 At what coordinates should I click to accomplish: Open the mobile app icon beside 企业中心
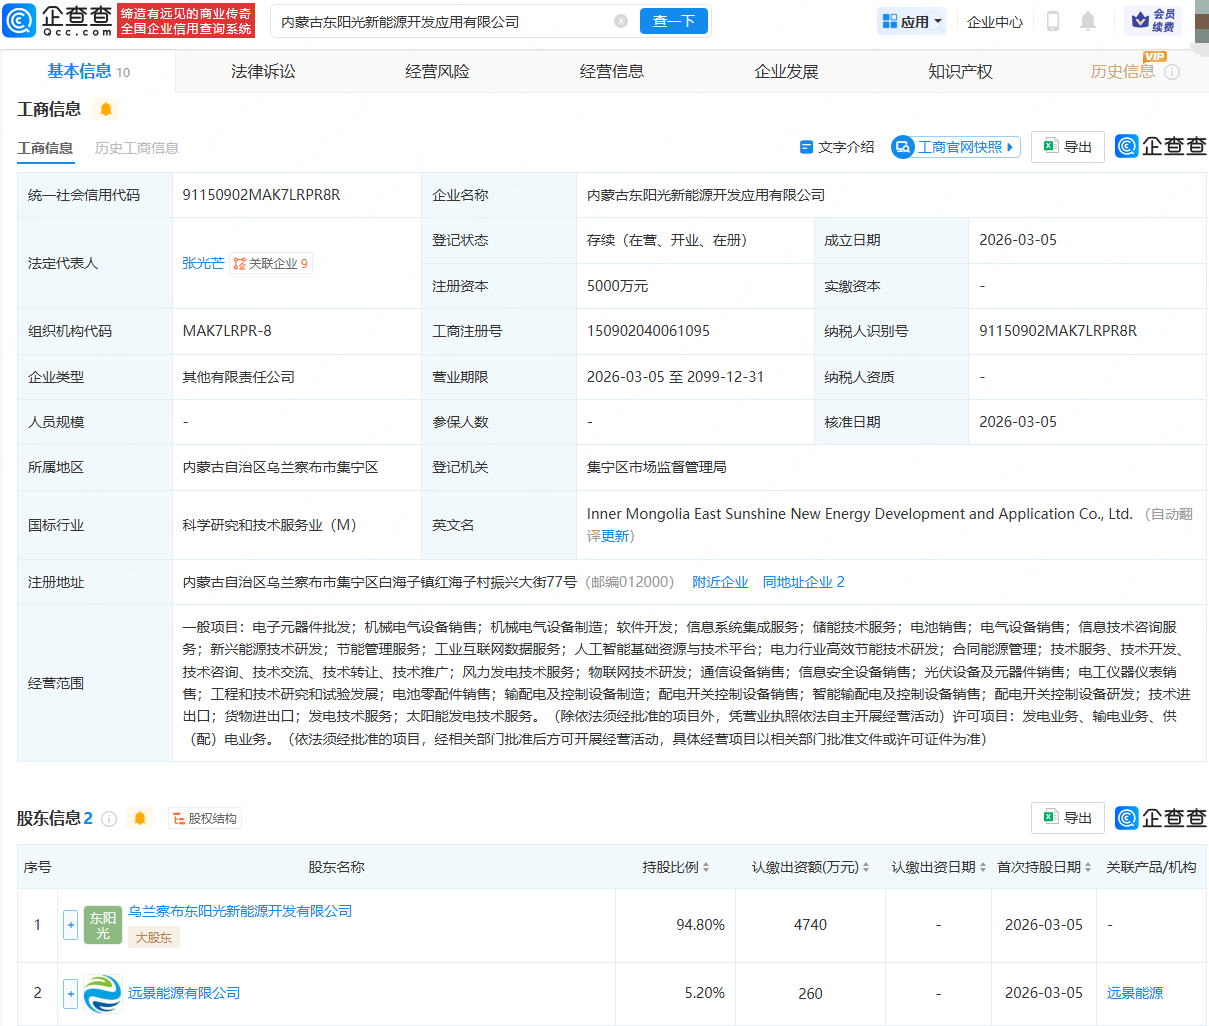pyautogui.click(x=1053, y=20)
